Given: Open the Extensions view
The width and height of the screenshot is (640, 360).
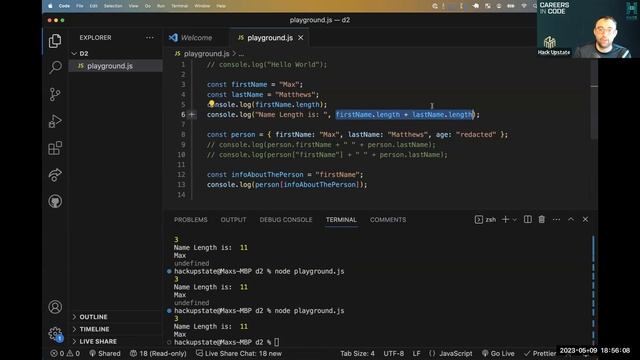Looking at the screenshot, I should [x=55, y=148].
